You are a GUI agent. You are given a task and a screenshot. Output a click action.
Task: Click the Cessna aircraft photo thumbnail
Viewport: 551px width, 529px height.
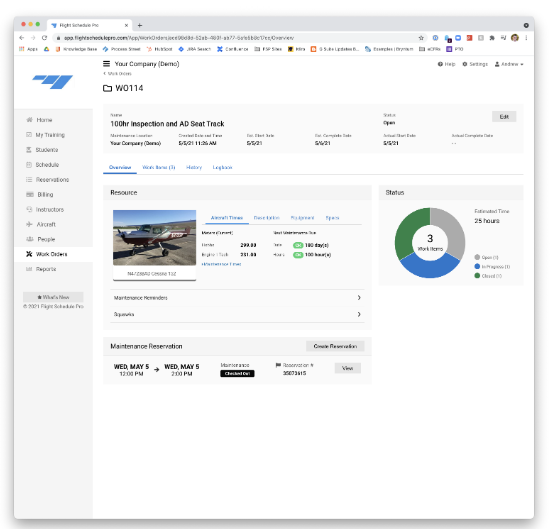[155, 238]
